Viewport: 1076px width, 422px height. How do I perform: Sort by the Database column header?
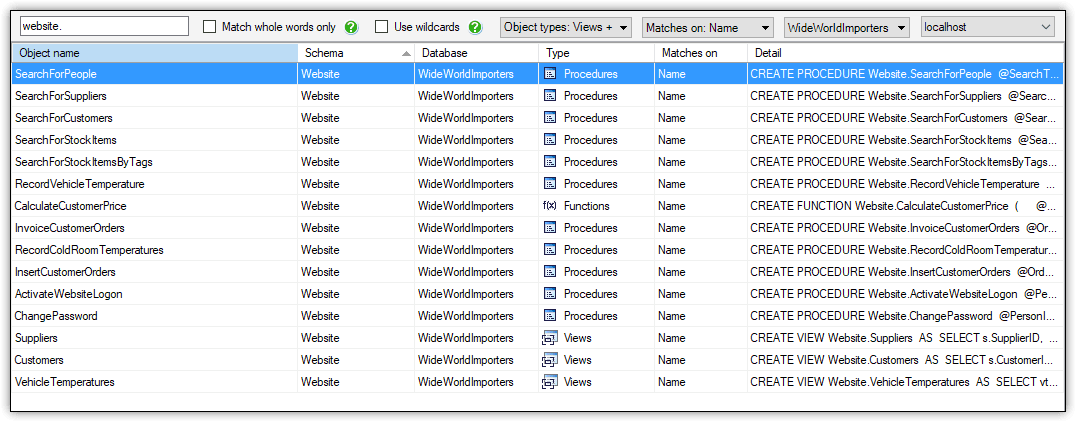coord(477,53)
